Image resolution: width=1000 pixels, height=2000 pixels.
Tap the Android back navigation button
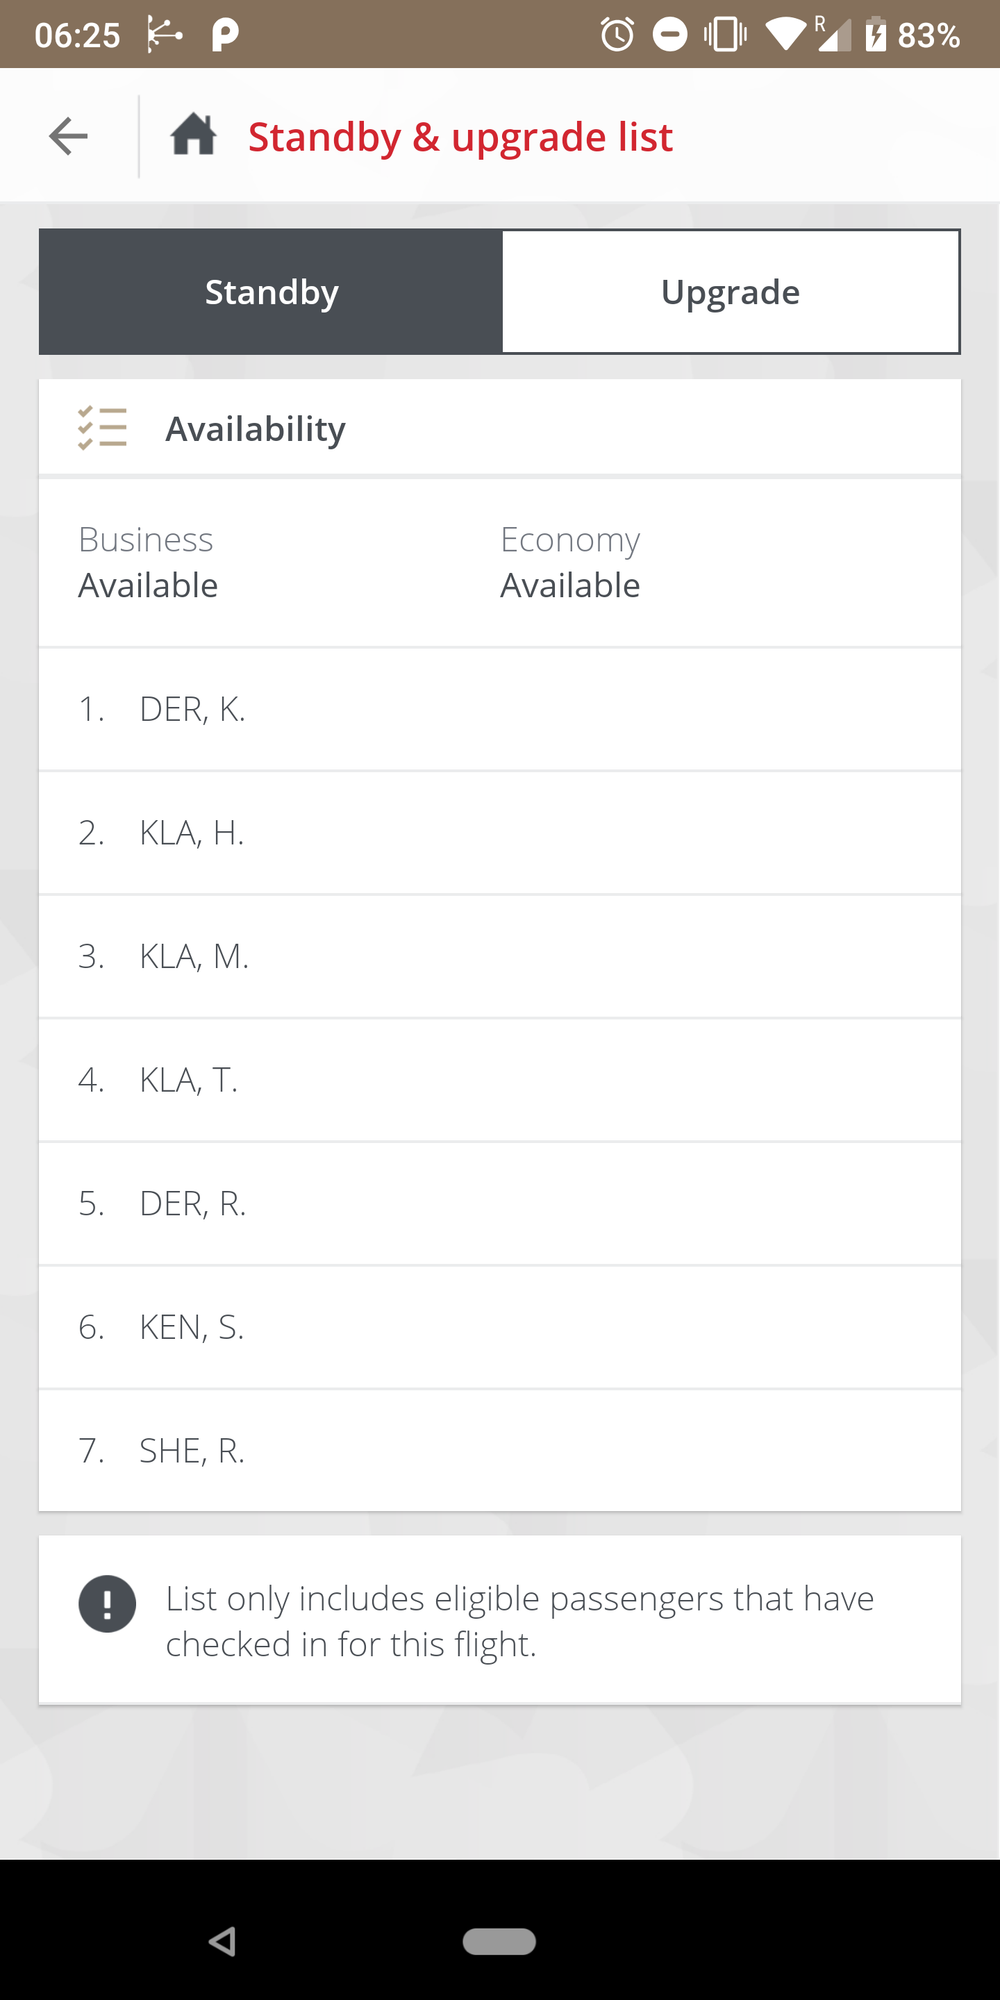pyautogui.click(x=222, y=1941)
